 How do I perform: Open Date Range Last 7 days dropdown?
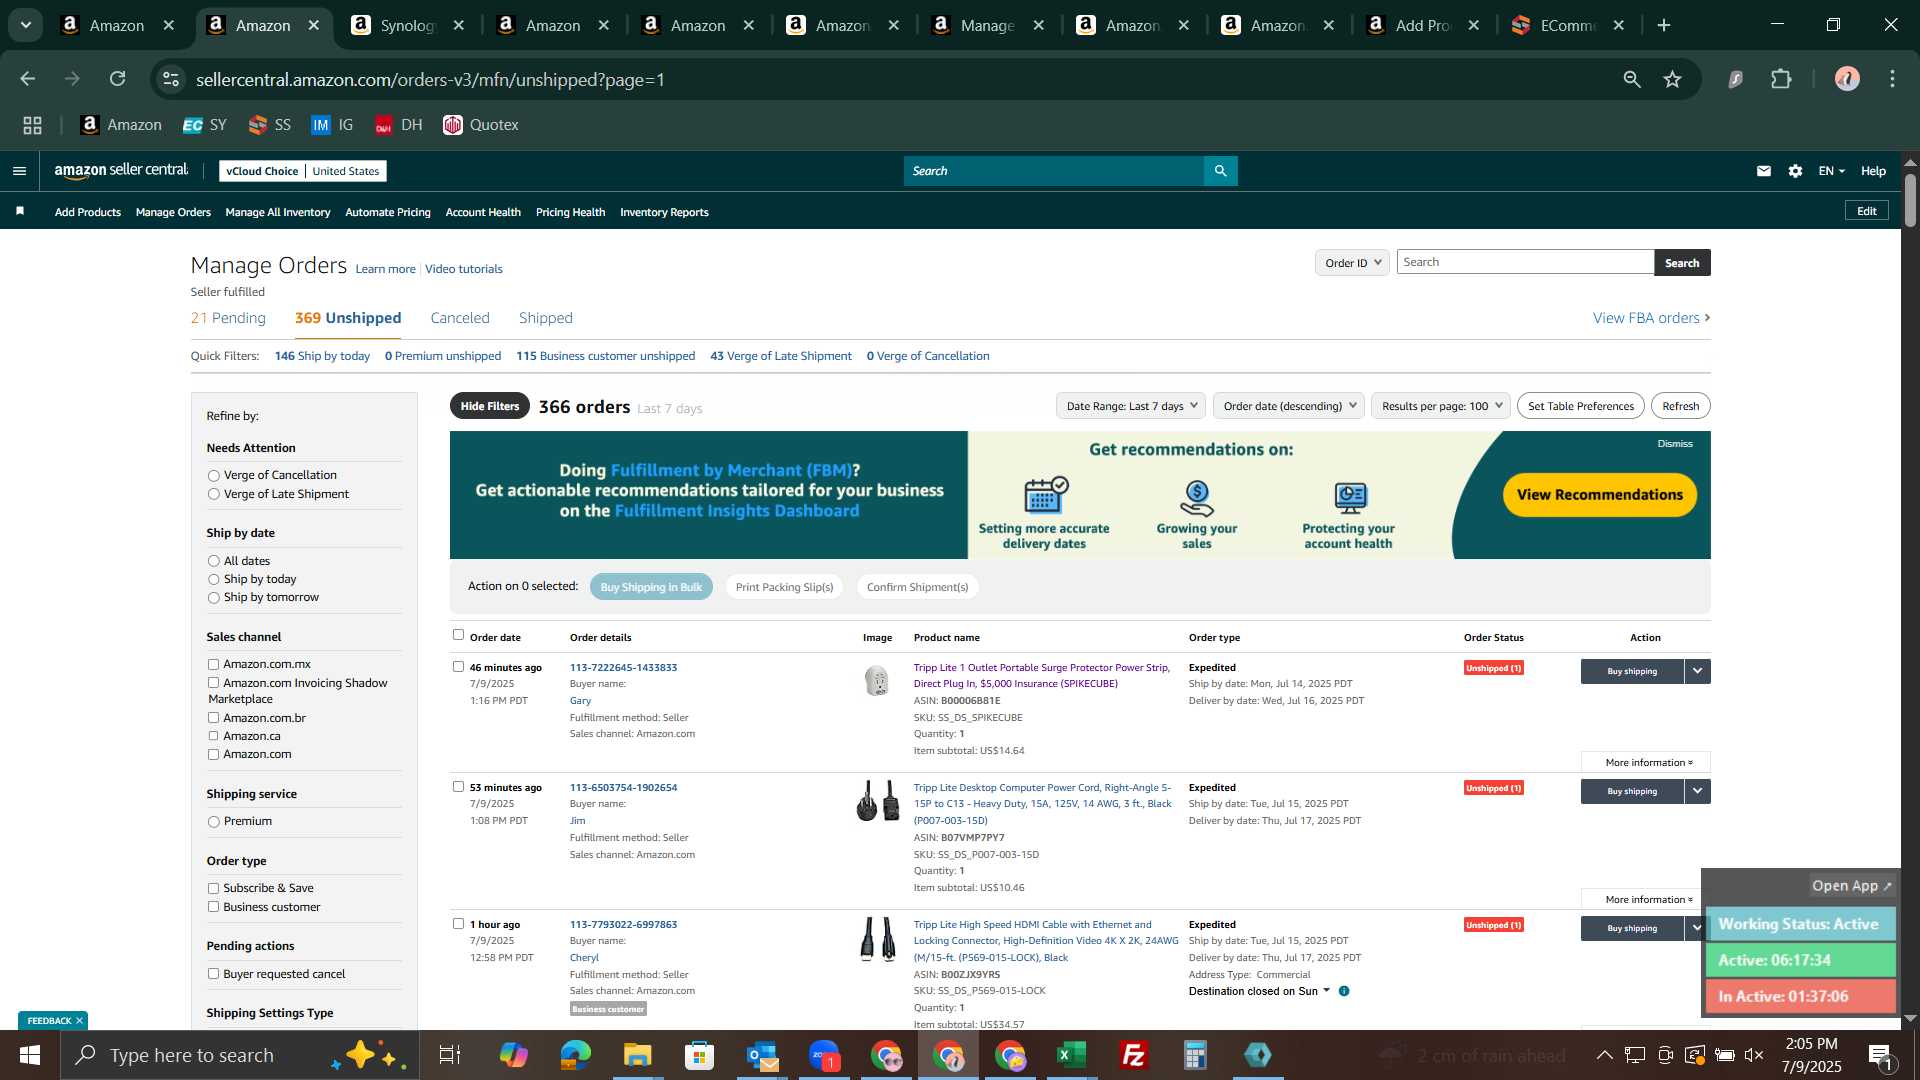click(x=1131, y=406)
